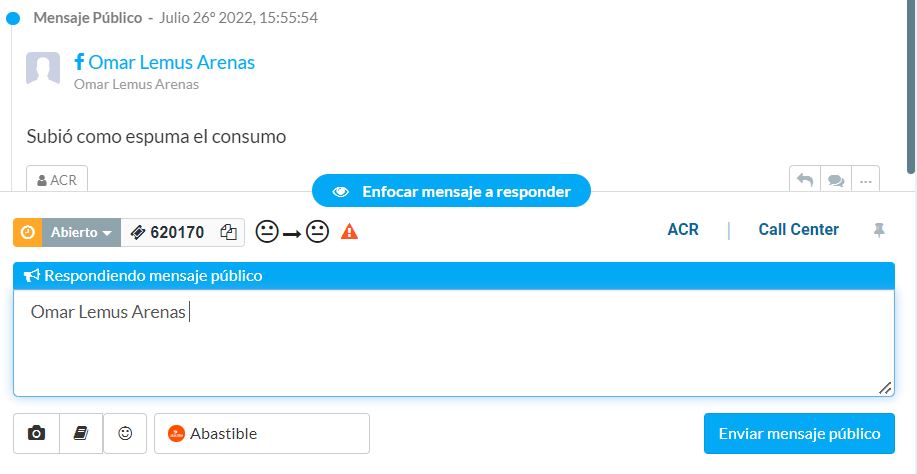Click Enviar mensaje público button
Image resolution: width=917 pixels, height=474 pixels.
pyautogui.click(x=799, y=434)
